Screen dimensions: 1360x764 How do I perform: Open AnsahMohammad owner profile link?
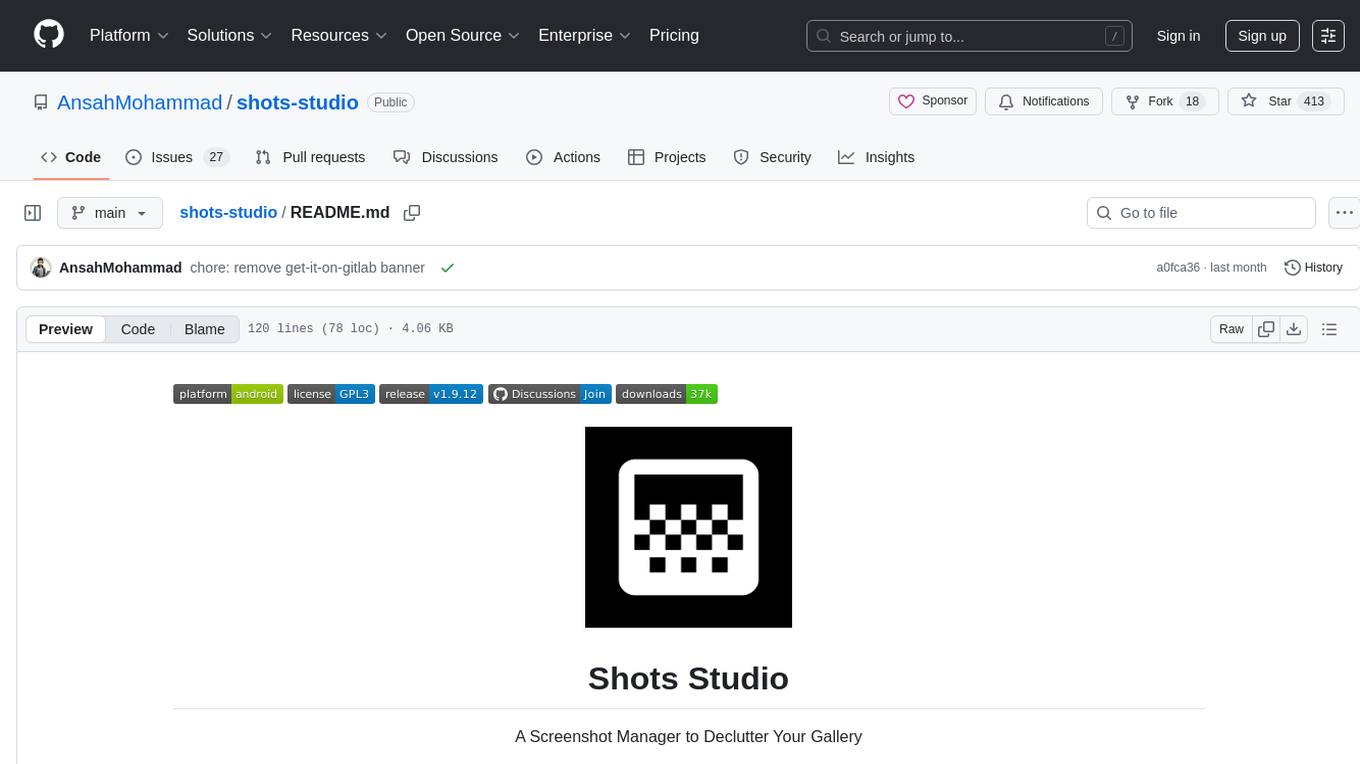tap(139, 102)
